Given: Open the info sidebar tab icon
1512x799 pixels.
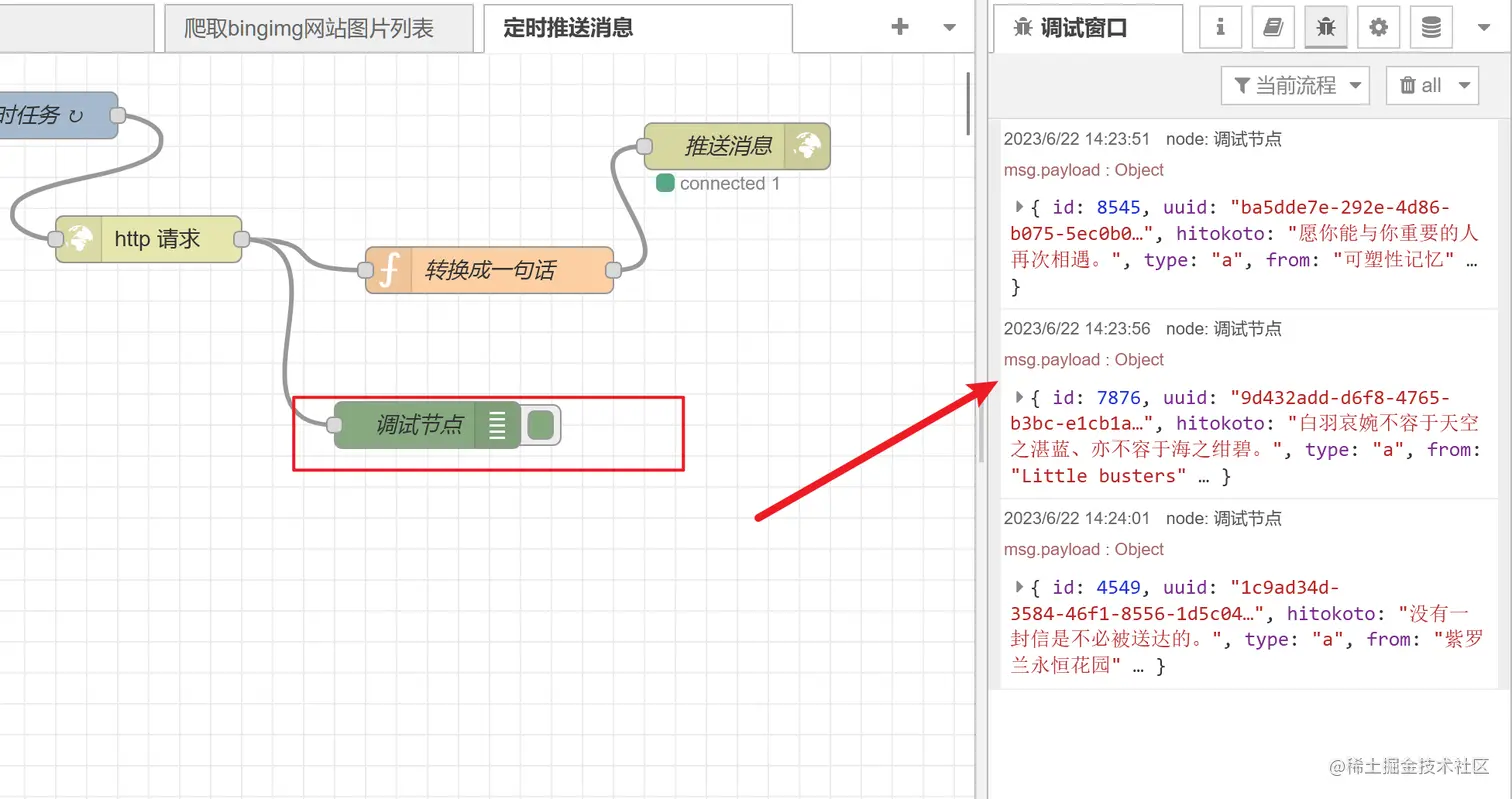Looking at the screenshot, I should coord(1220,27).
